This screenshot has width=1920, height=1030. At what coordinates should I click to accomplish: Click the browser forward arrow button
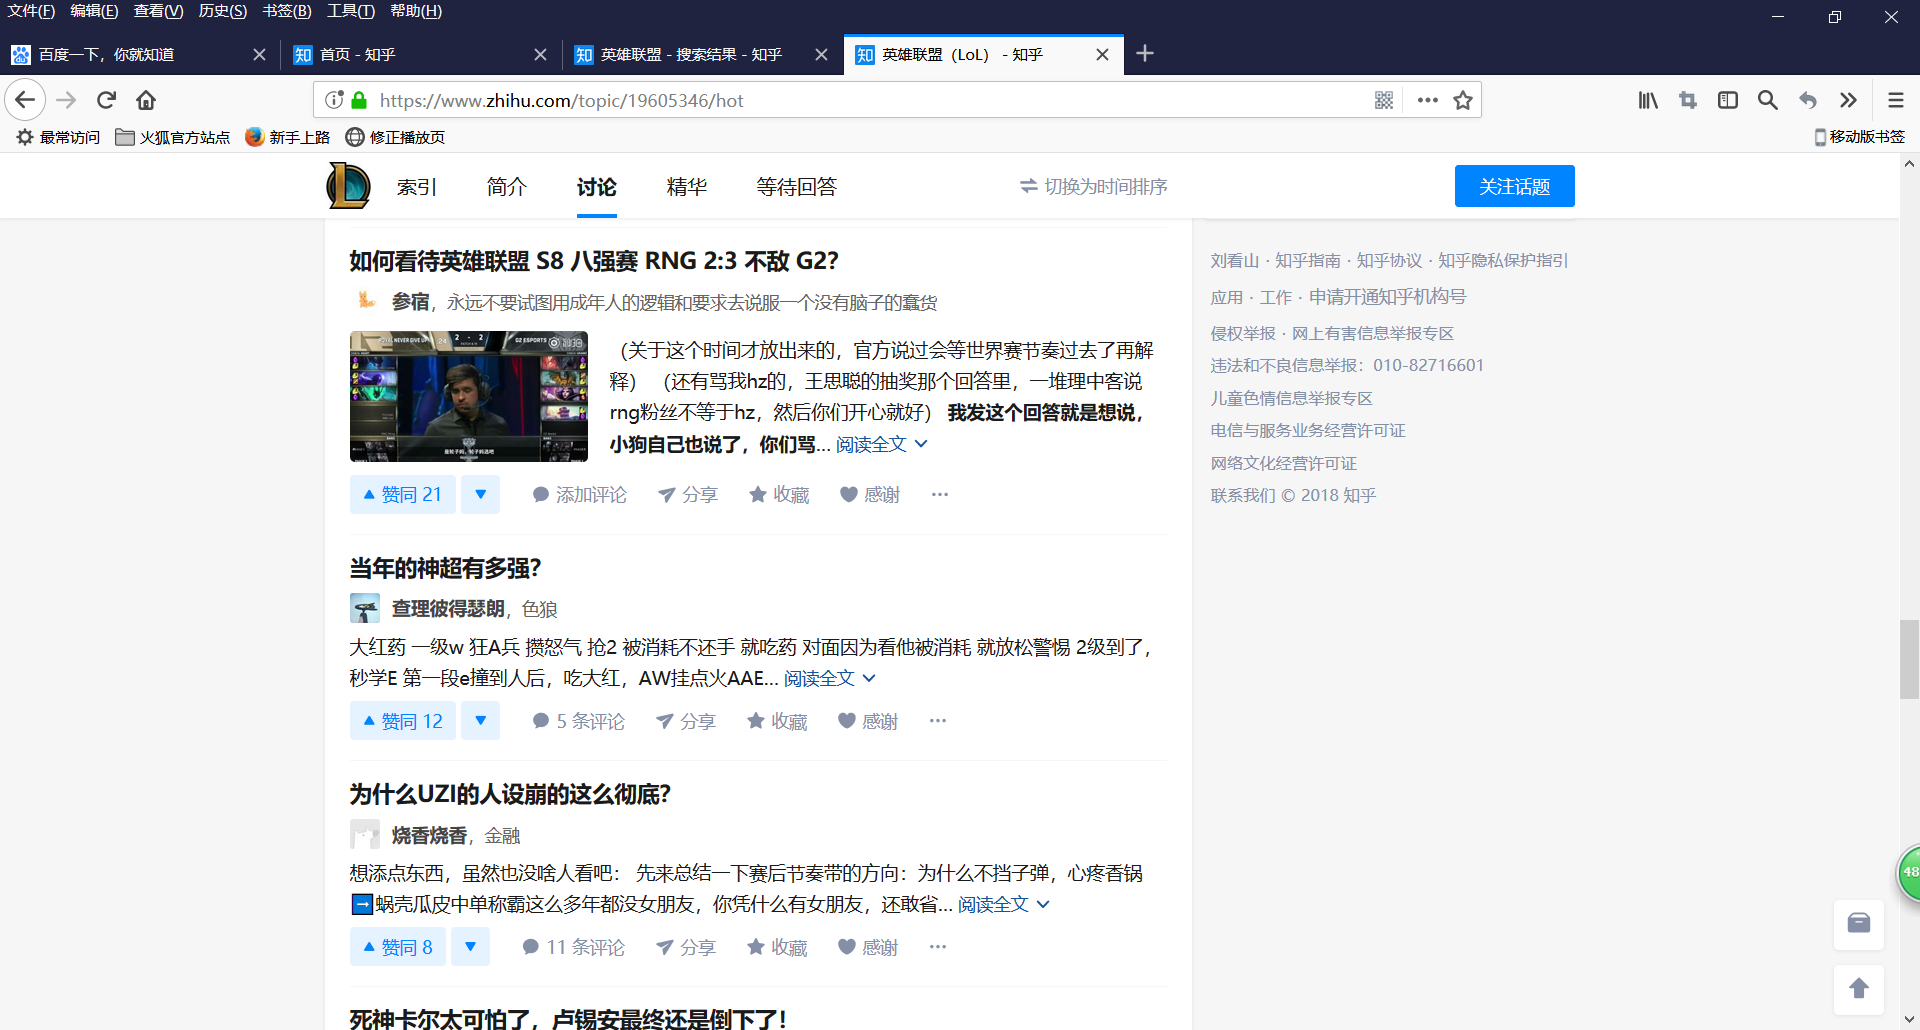pos(66,100)
